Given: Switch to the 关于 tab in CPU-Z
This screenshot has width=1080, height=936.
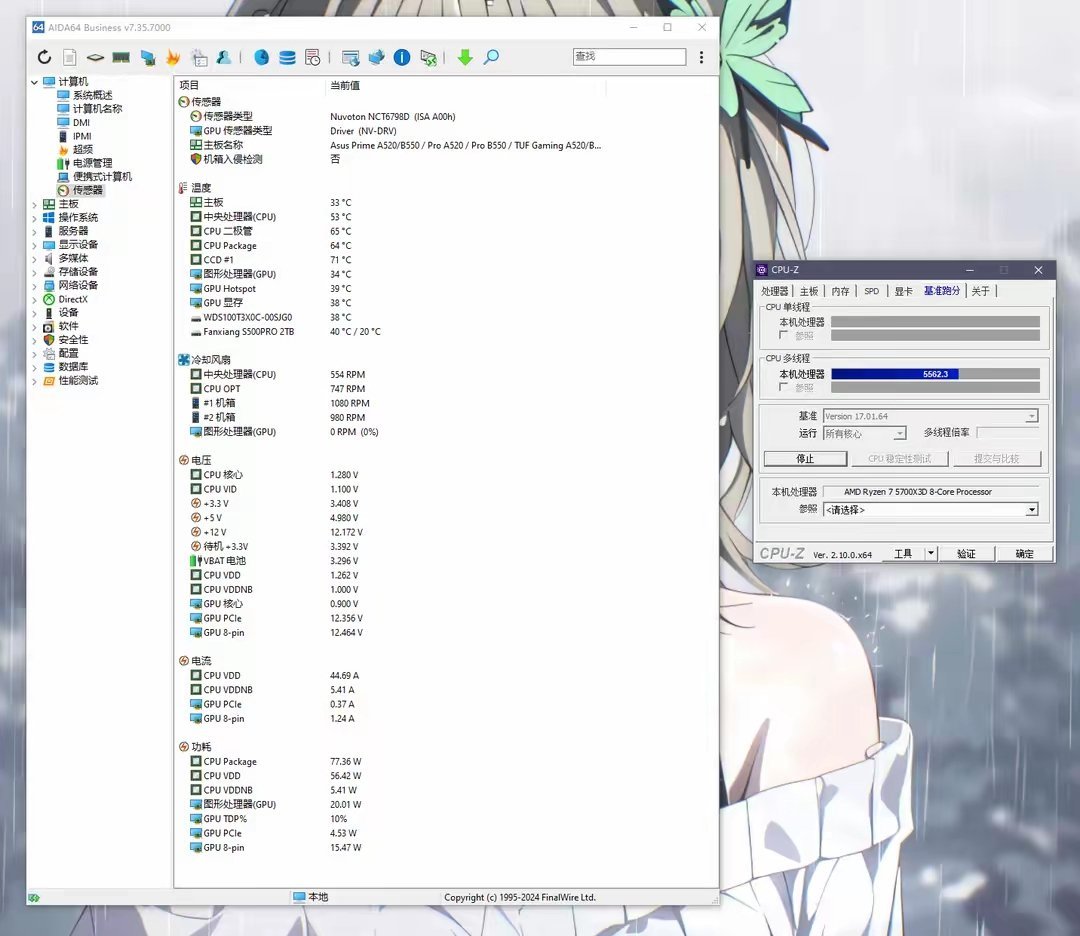Looking at the screenshot, I should pyautogui.click(x=980, y=291).
